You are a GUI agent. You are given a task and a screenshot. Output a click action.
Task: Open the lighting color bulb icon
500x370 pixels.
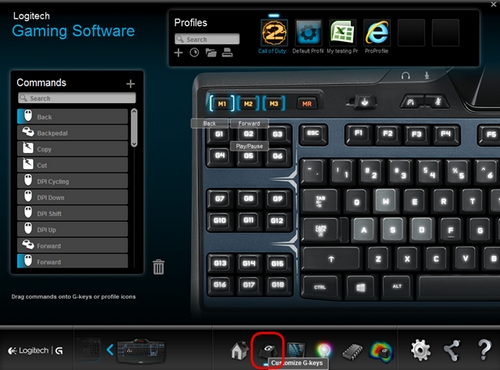tap(323, 350)
